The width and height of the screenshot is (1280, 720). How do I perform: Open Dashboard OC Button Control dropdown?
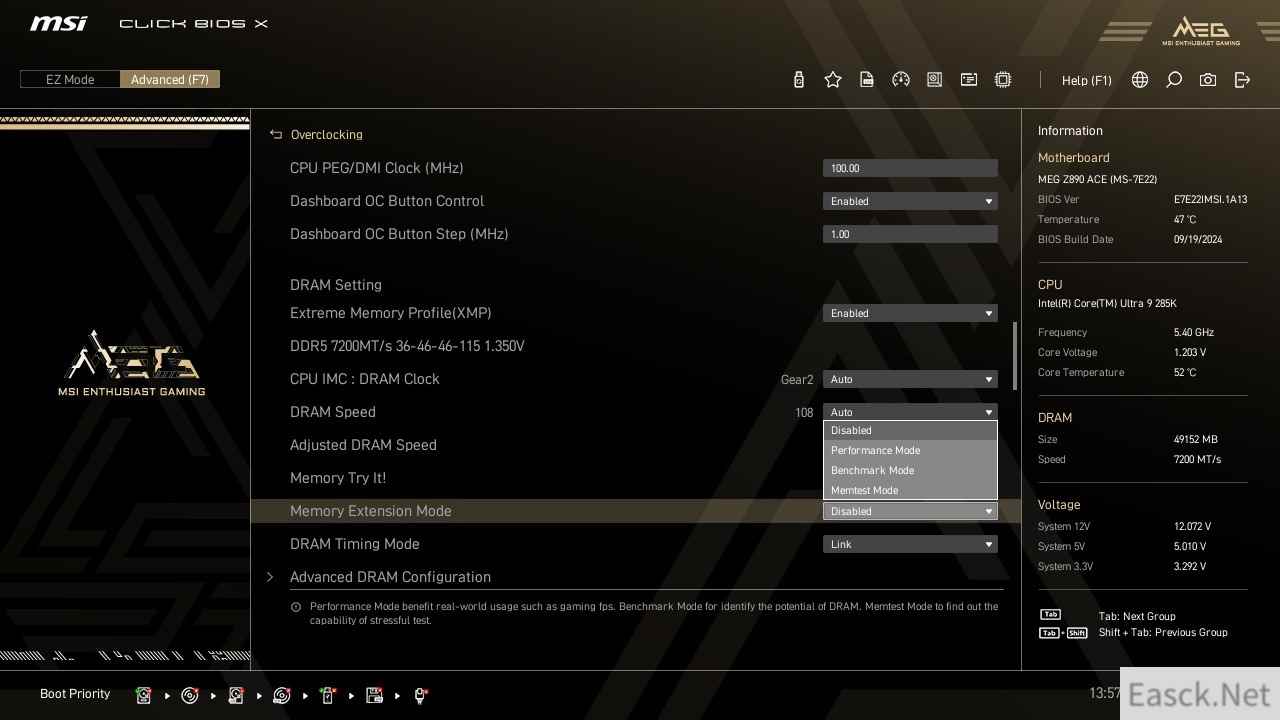(910, 201)
